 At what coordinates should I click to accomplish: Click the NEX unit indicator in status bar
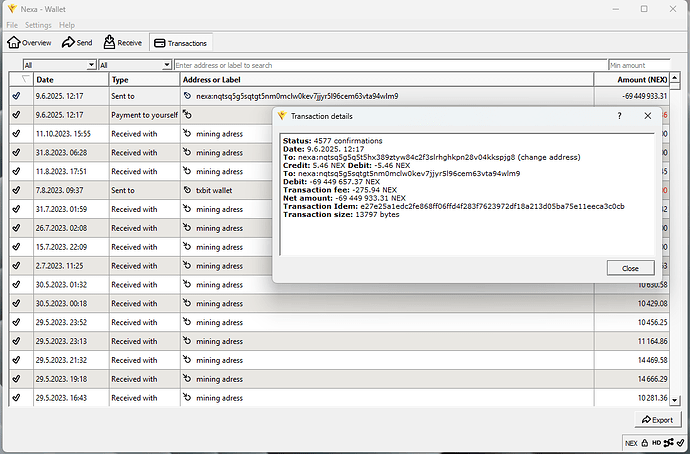[x=631, y=443]
